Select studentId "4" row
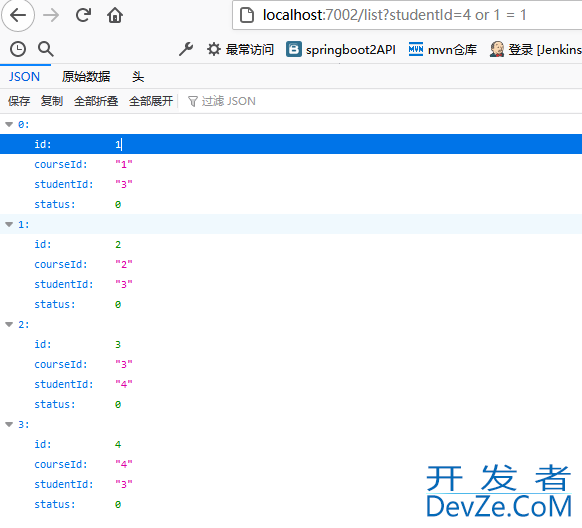This screenshot has width=582, height=528. (291, 385)
